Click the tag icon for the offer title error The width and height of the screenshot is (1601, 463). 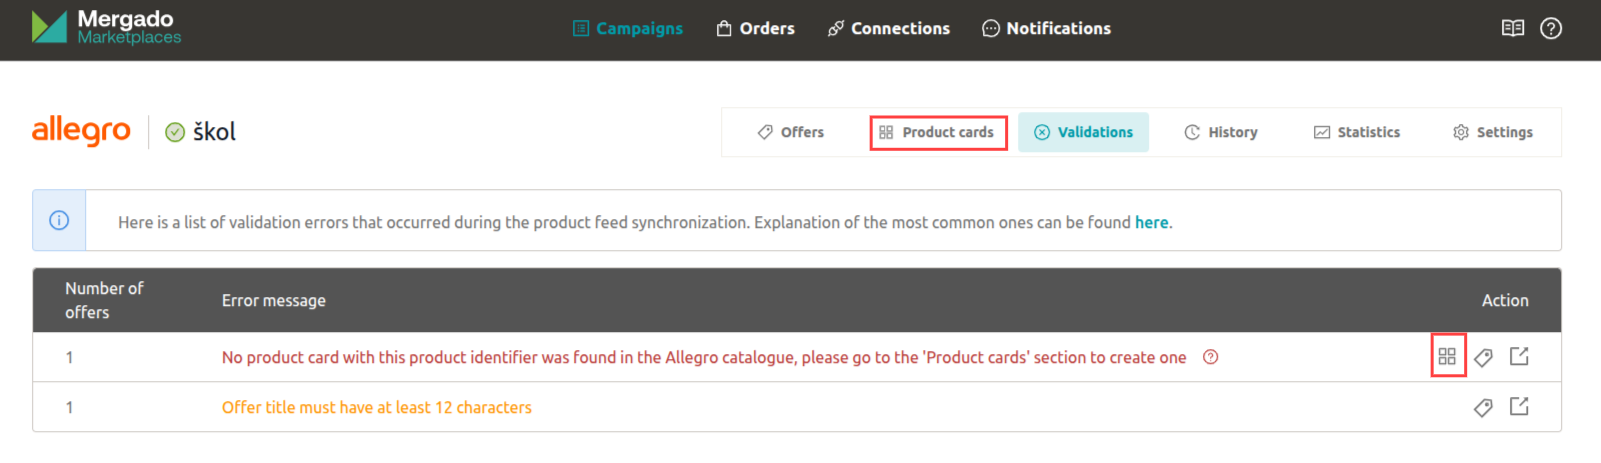[1483, 407]
